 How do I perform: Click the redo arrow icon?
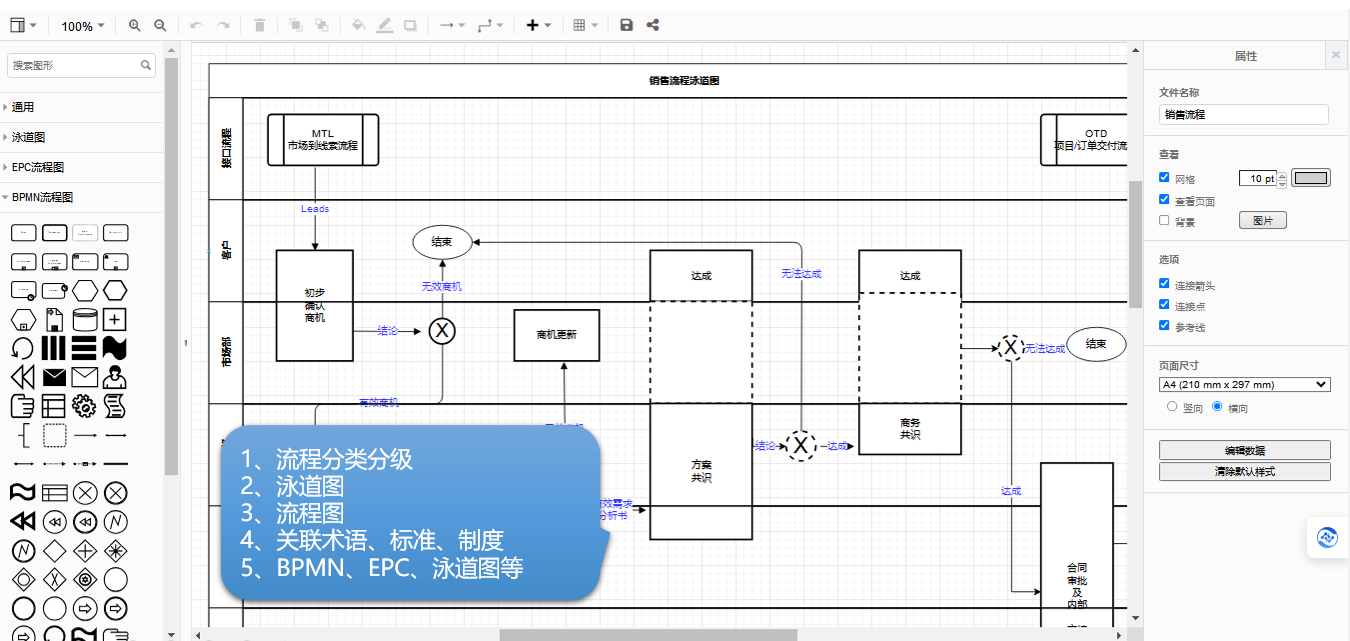(223, 26)
